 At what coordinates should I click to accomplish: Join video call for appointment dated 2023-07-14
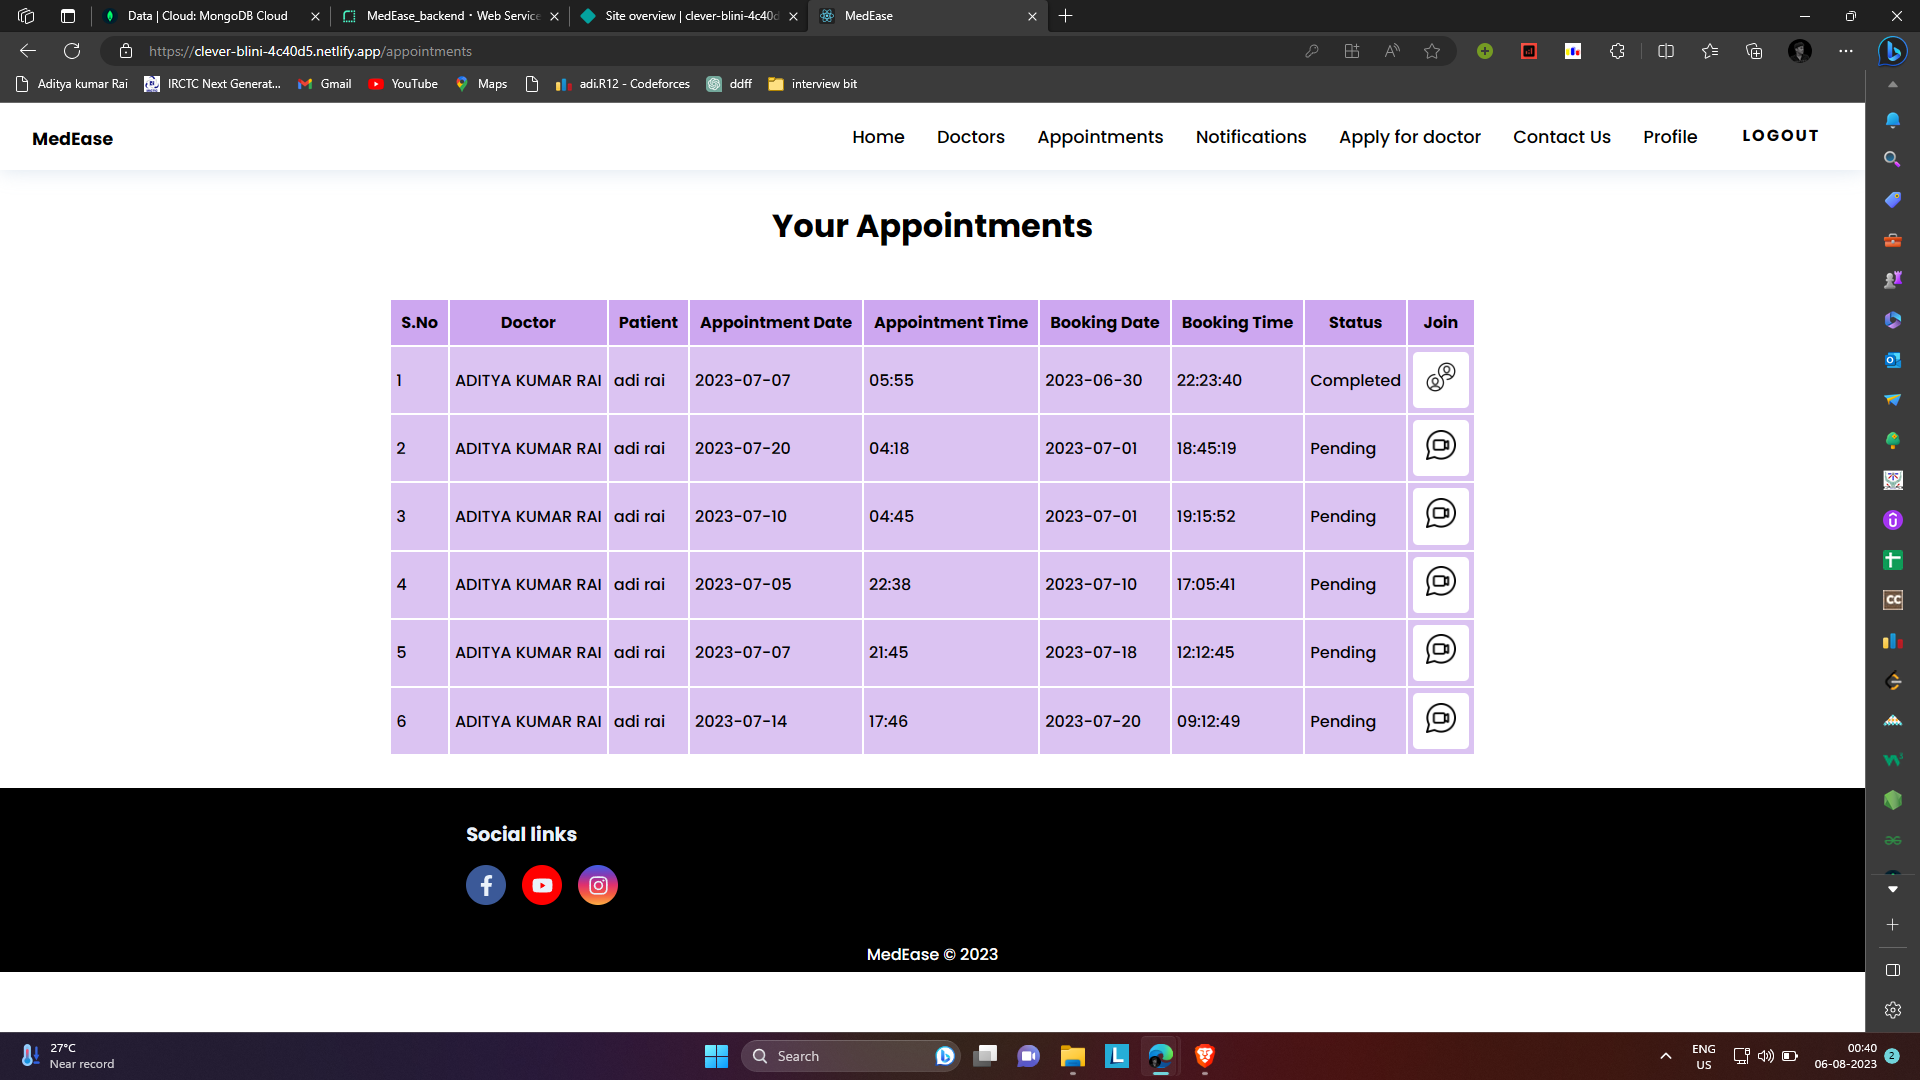coord(1440,720)
